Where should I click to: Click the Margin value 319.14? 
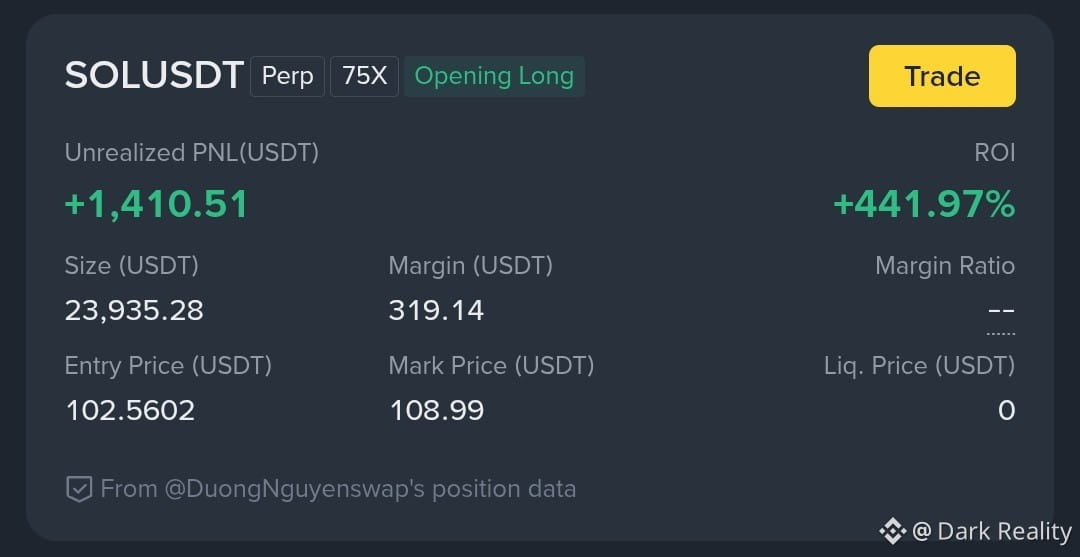tap(437, 311)
